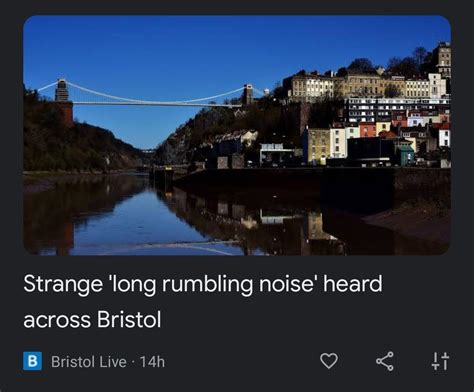Viewport: 474px width, 392px height.
Task: Click the word 'Strange' in the headline
Action: (x=63, y=284)
